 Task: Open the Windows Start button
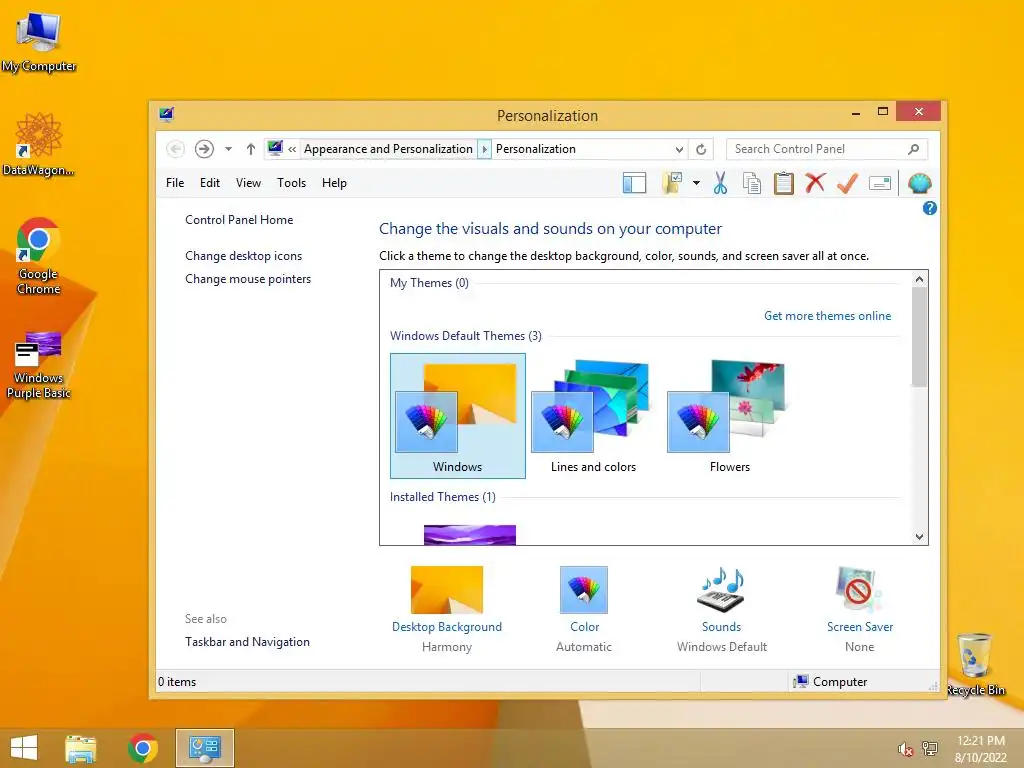click(24, 748)
